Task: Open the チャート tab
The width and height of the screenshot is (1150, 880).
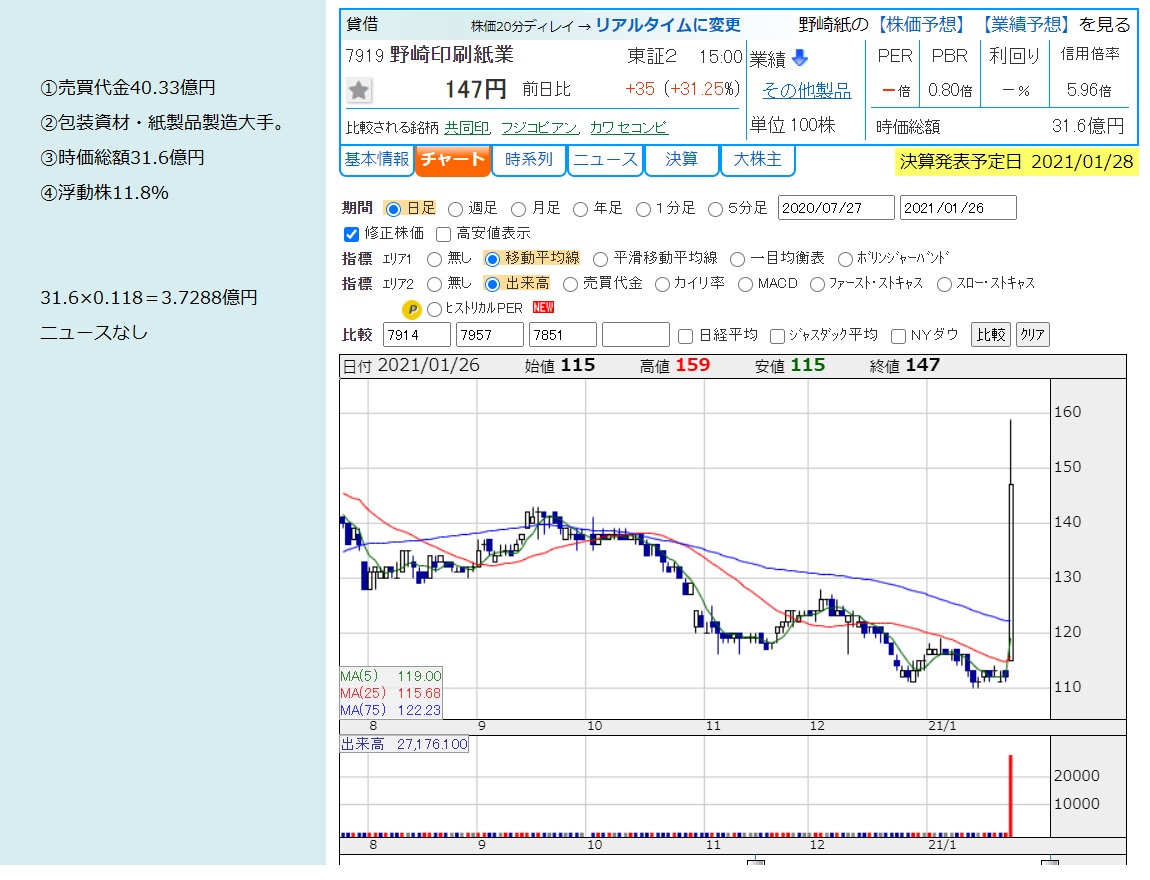Action: [x=453, y=160]
